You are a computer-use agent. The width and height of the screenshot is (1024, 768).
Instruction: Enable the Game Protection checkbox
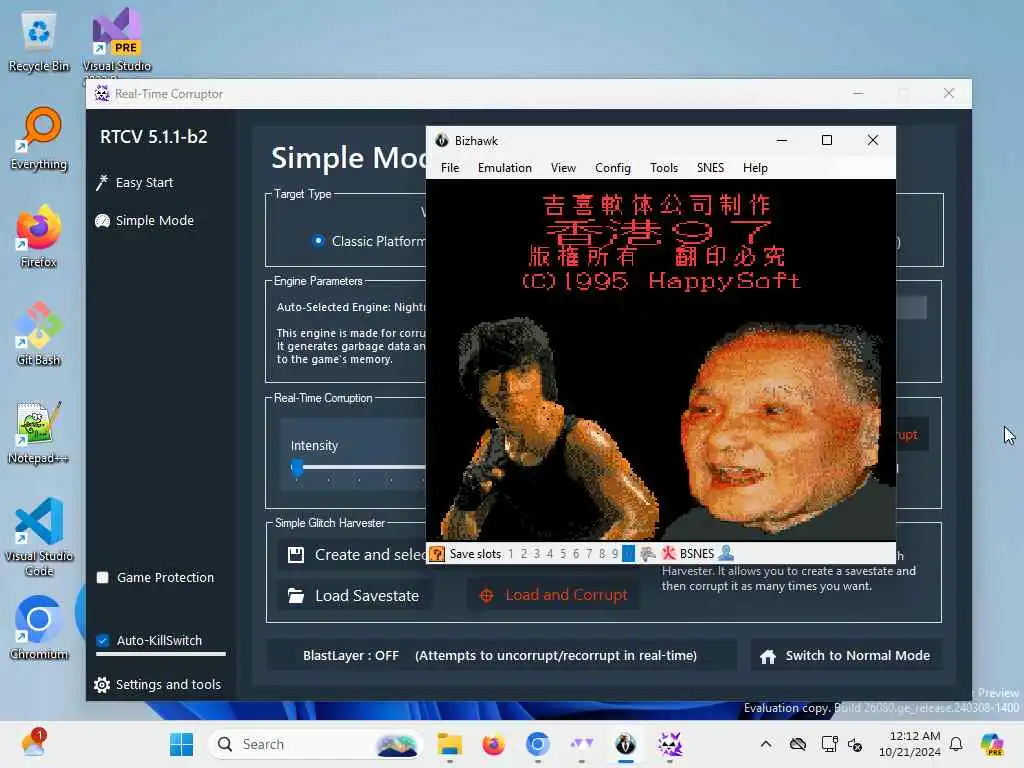point(103,577)
